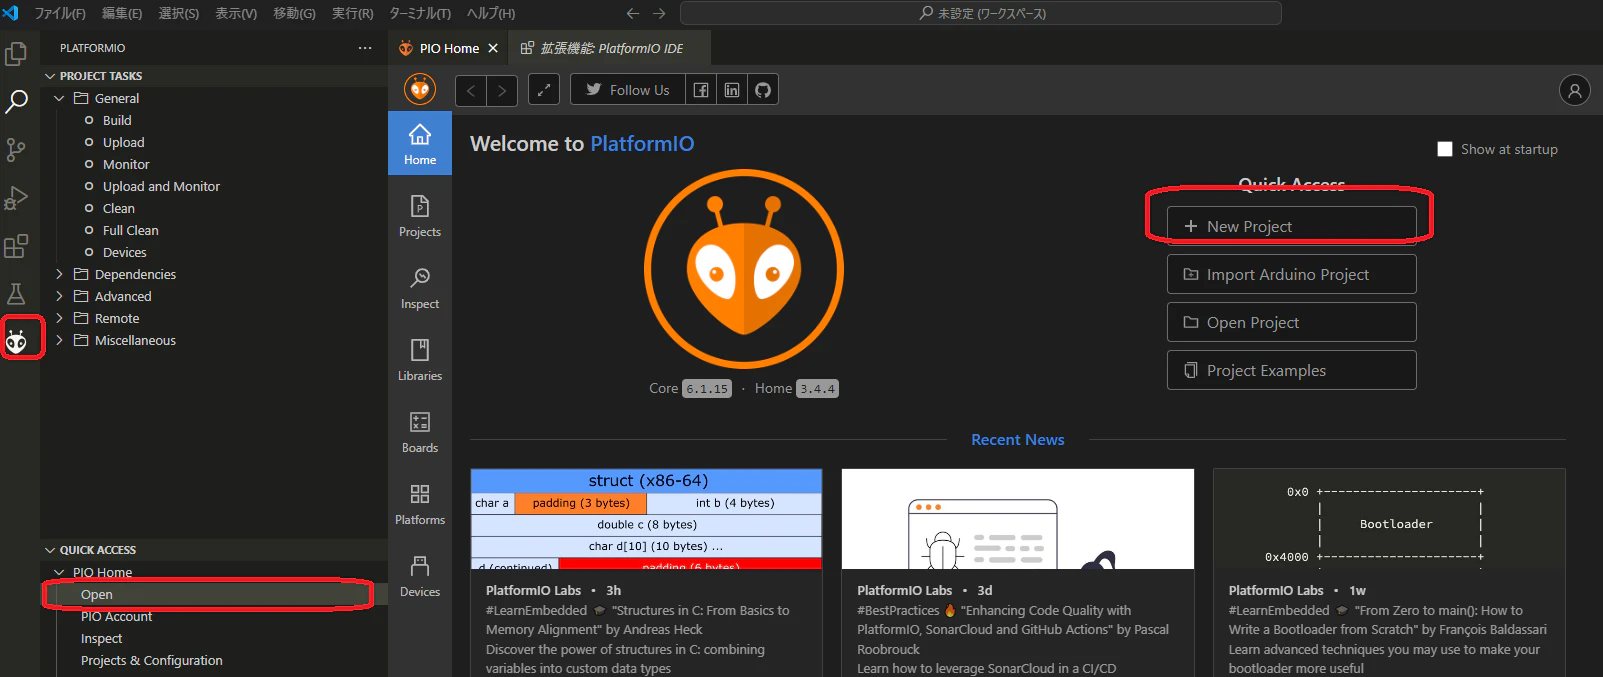Open Boards in PIO sidebar
Viewport: 1603px width, 677px height.
click(x=420, y=431)
